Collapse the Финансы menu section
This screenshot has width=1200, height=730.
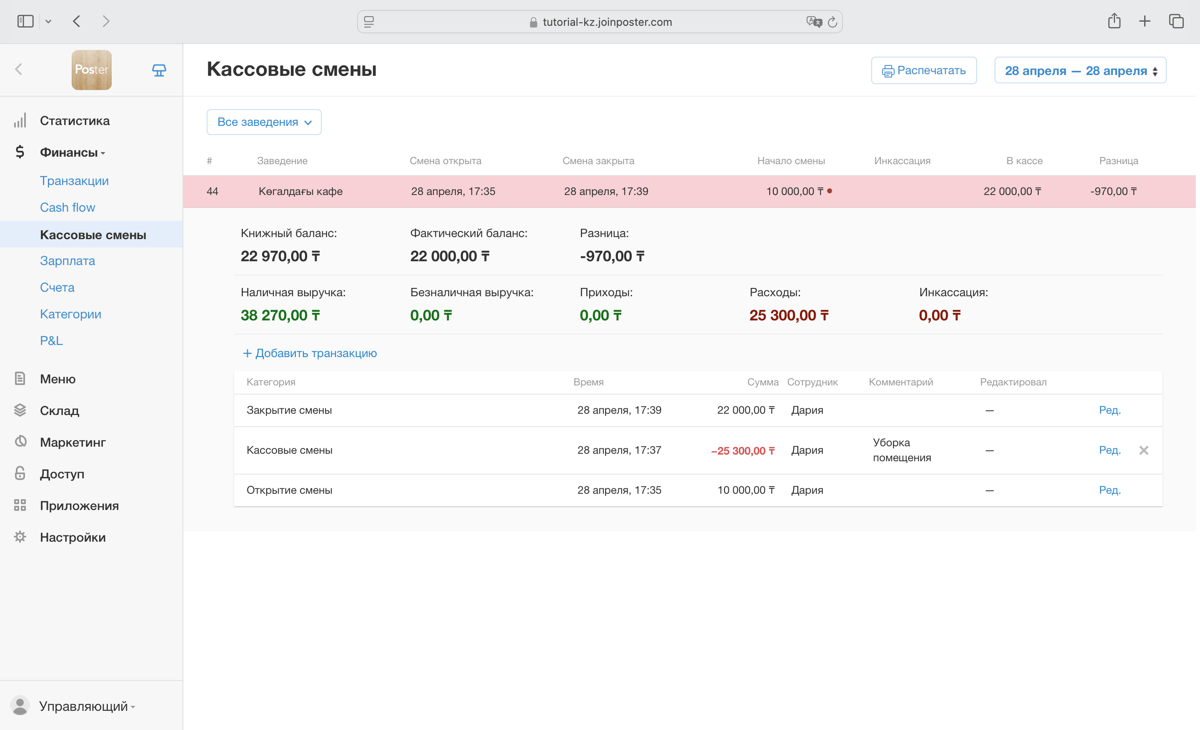pyautogui.click(x=72, y=152)
